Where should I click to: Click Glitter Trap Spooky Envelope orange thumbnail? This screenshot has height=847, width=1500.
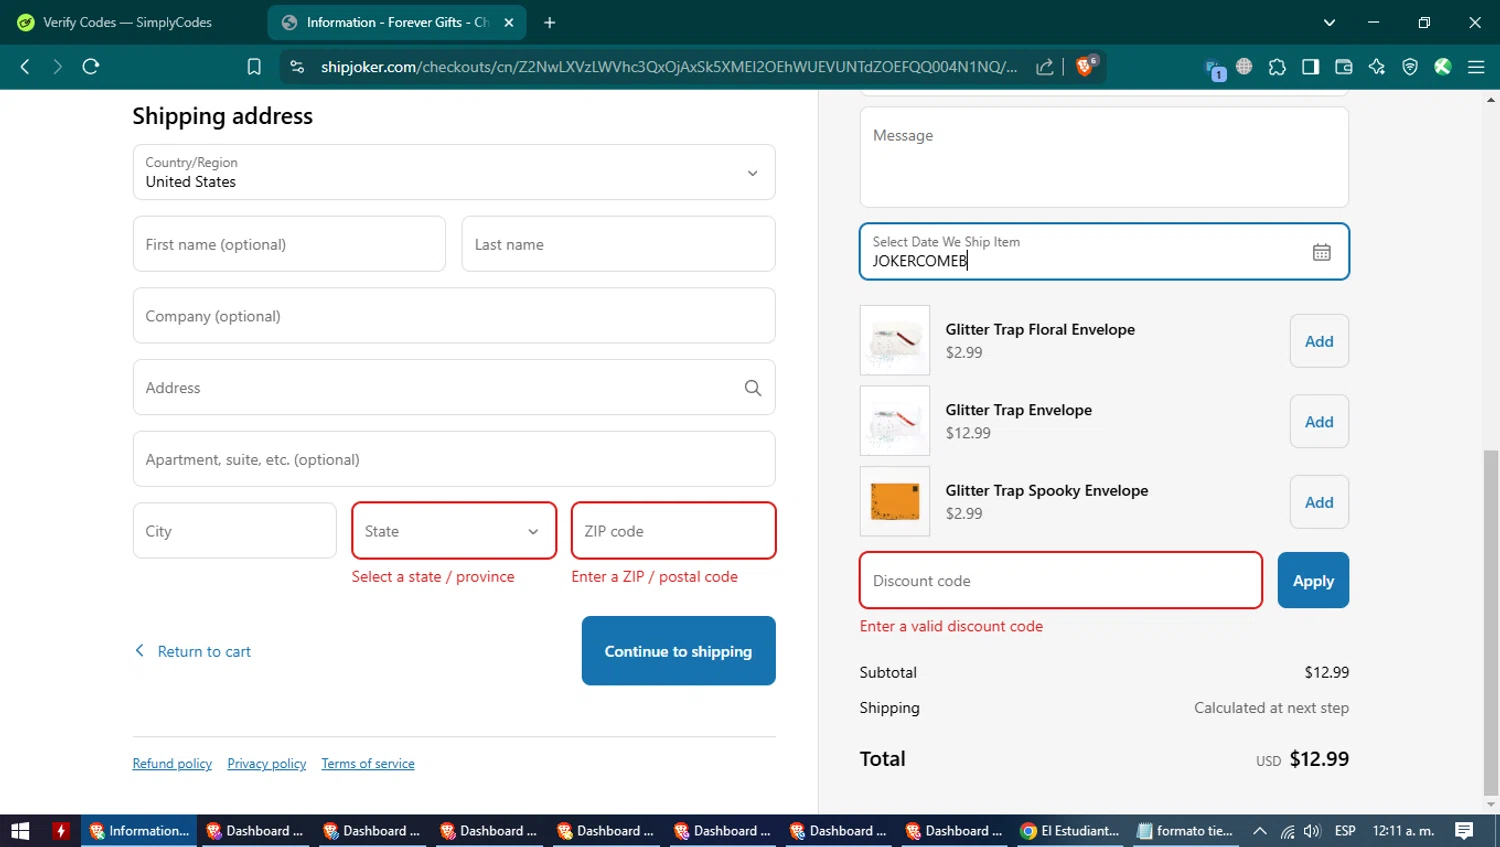[895, 502]
